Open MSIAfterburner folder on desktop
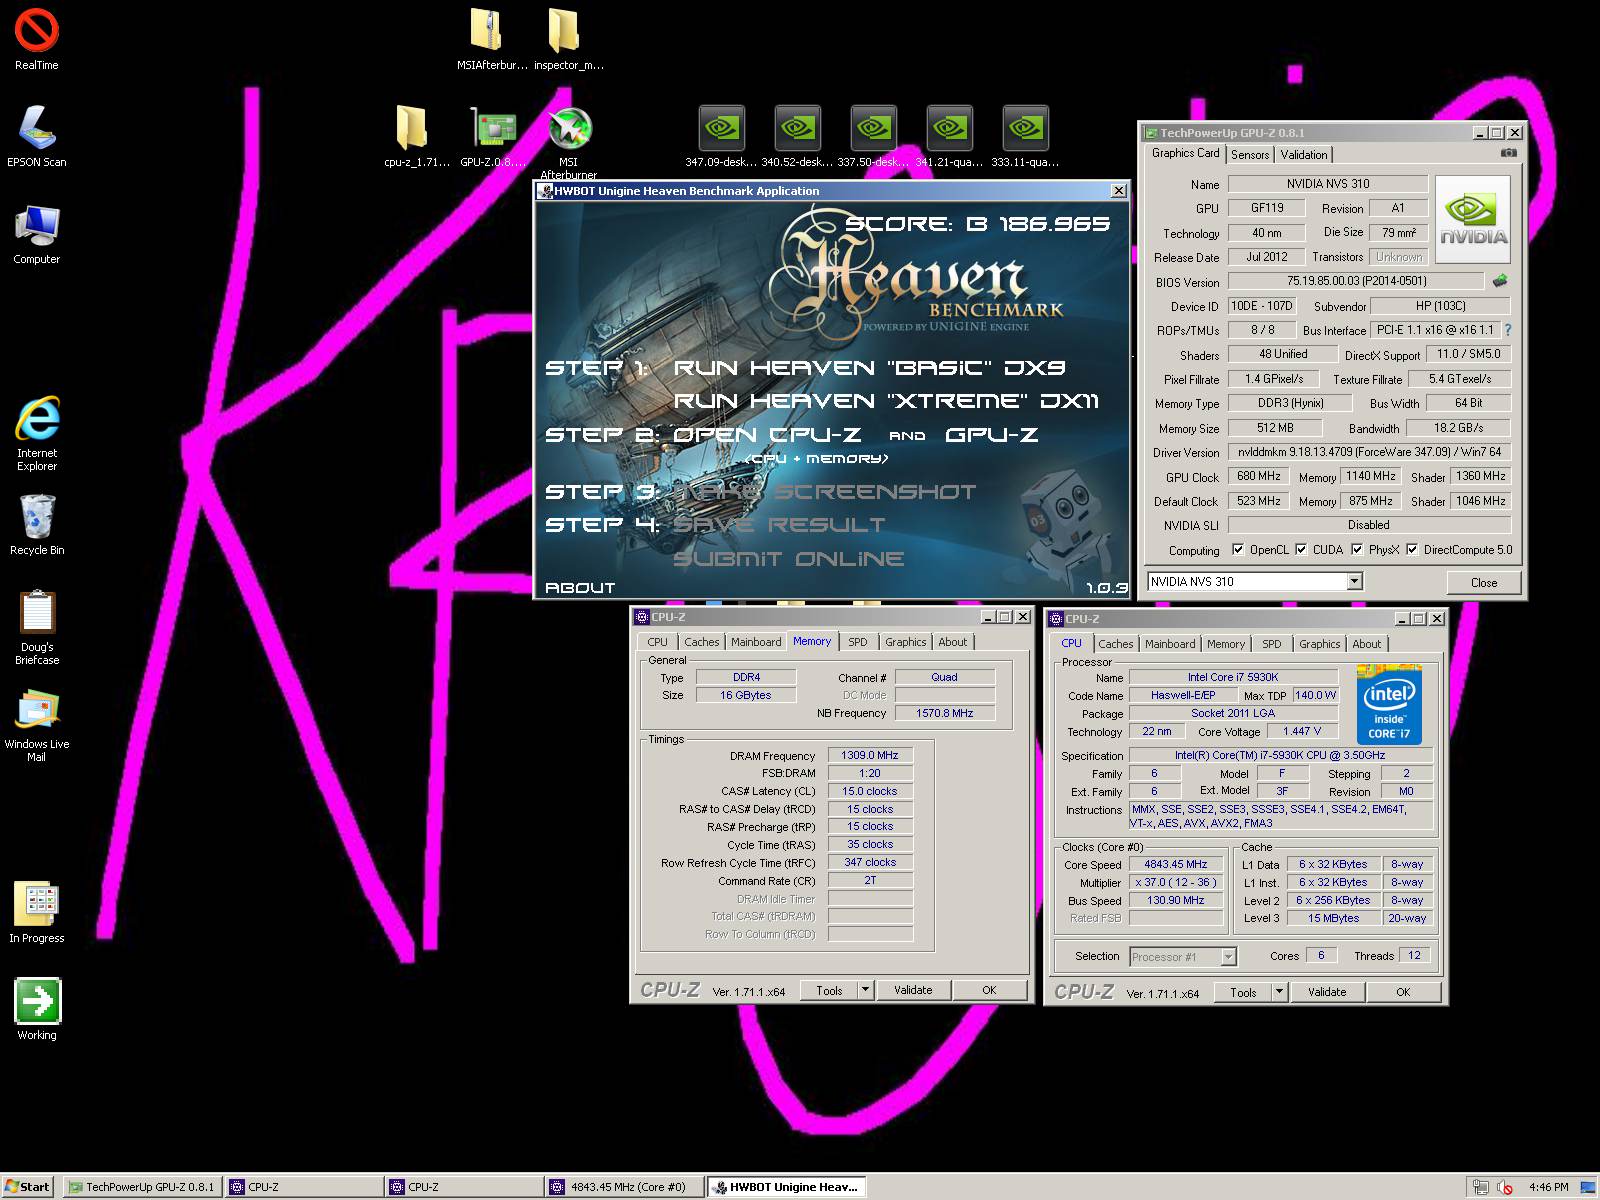Image resolution: width=1600 pixels, height=1200 pixels. tap(490, 40)
